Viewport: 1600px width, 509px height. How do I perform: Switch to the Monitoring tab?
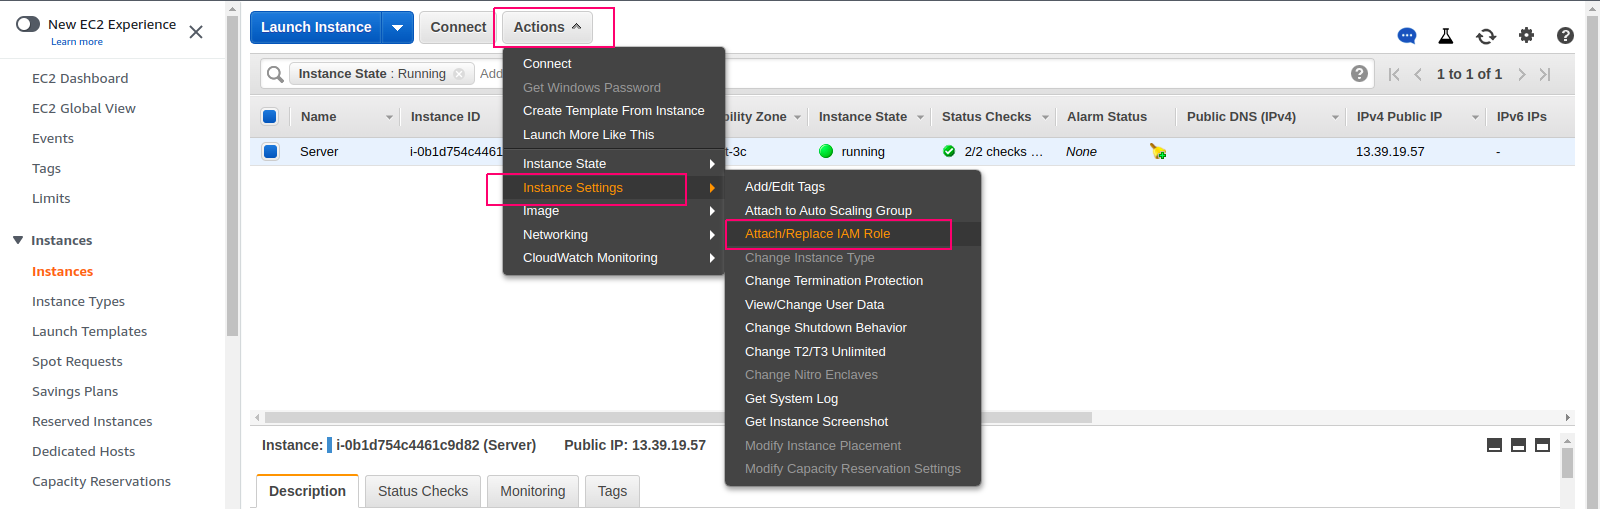(x=533, y=491)
